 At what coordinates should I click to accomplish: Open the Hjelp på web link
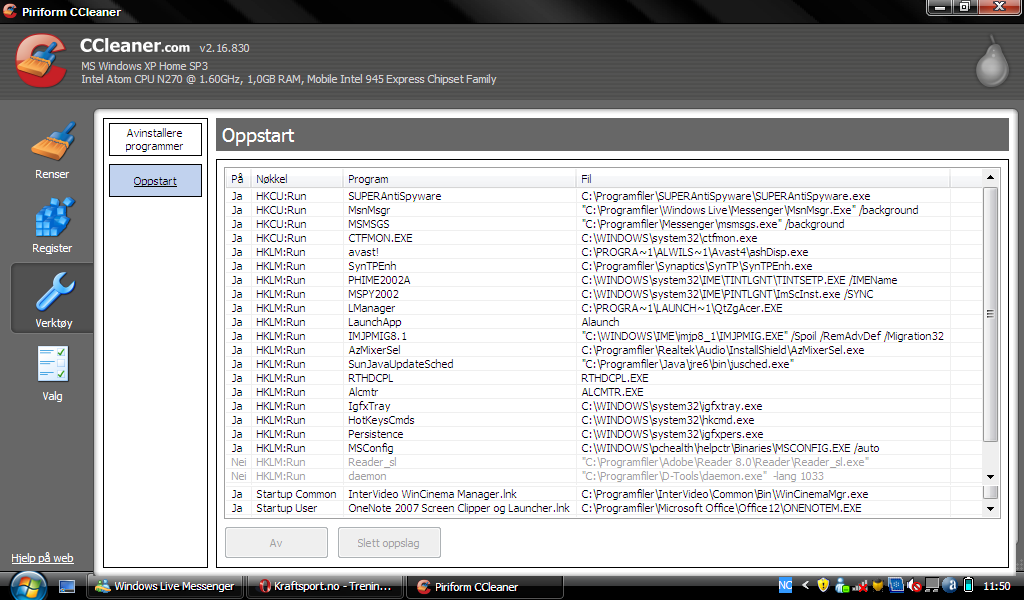(x=42, y=558)
